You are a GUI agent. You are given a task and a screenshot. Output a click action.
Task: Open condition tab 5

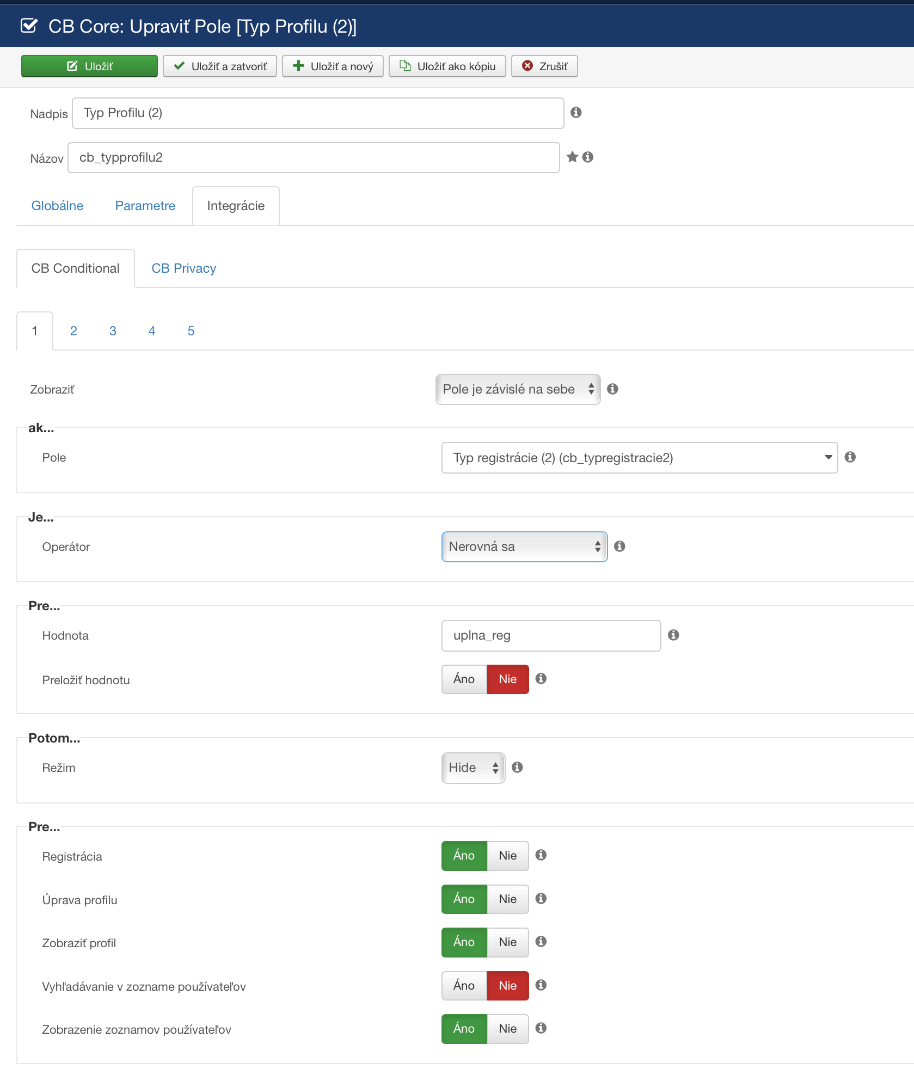point(191,331)
